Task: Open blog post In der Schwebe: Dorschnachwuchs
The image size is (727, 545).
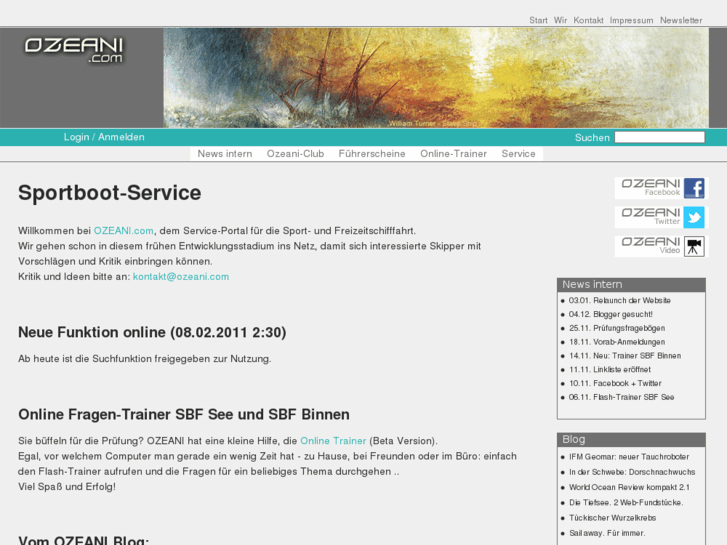Action: 632,472
